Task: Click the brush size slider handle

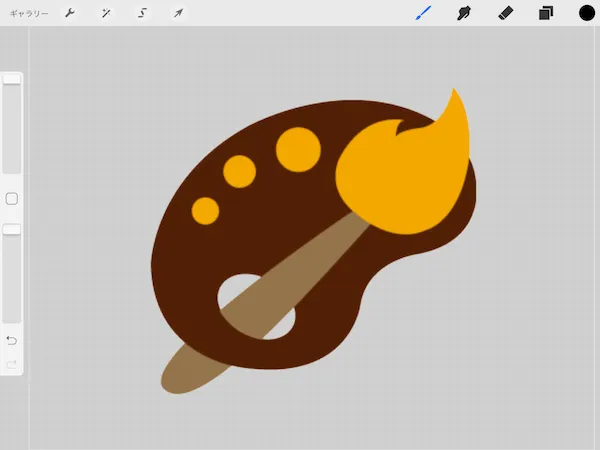Action: [x=12, y=79]
